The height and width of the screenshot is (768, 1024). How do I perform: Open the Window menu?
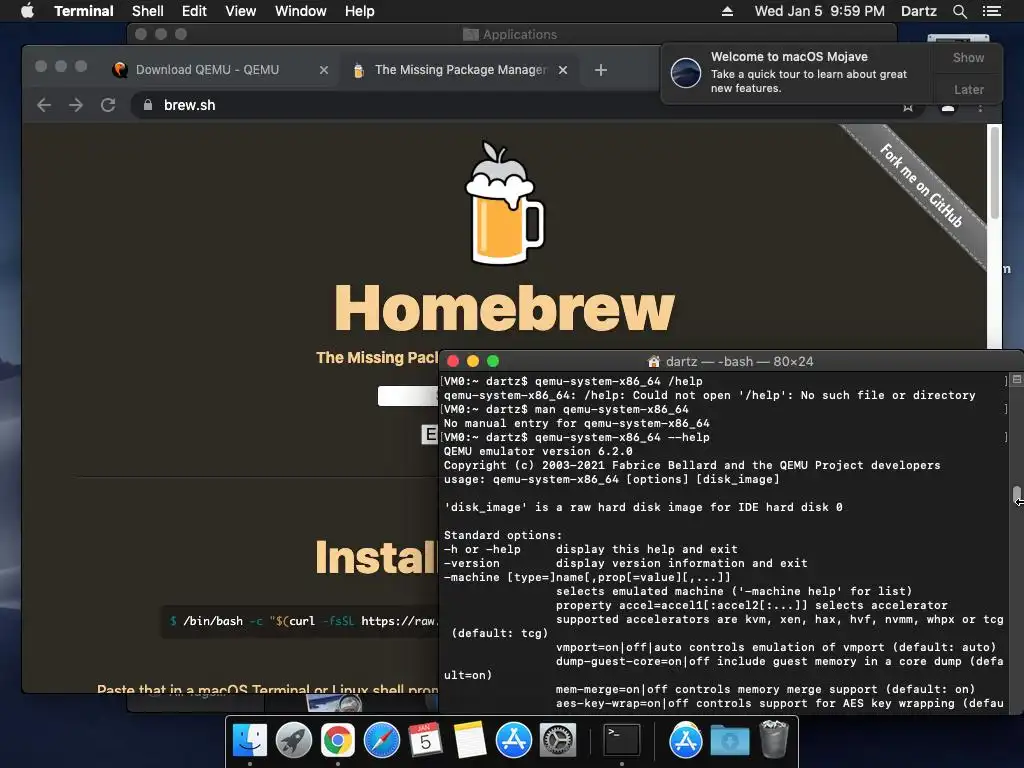[300, 11]
